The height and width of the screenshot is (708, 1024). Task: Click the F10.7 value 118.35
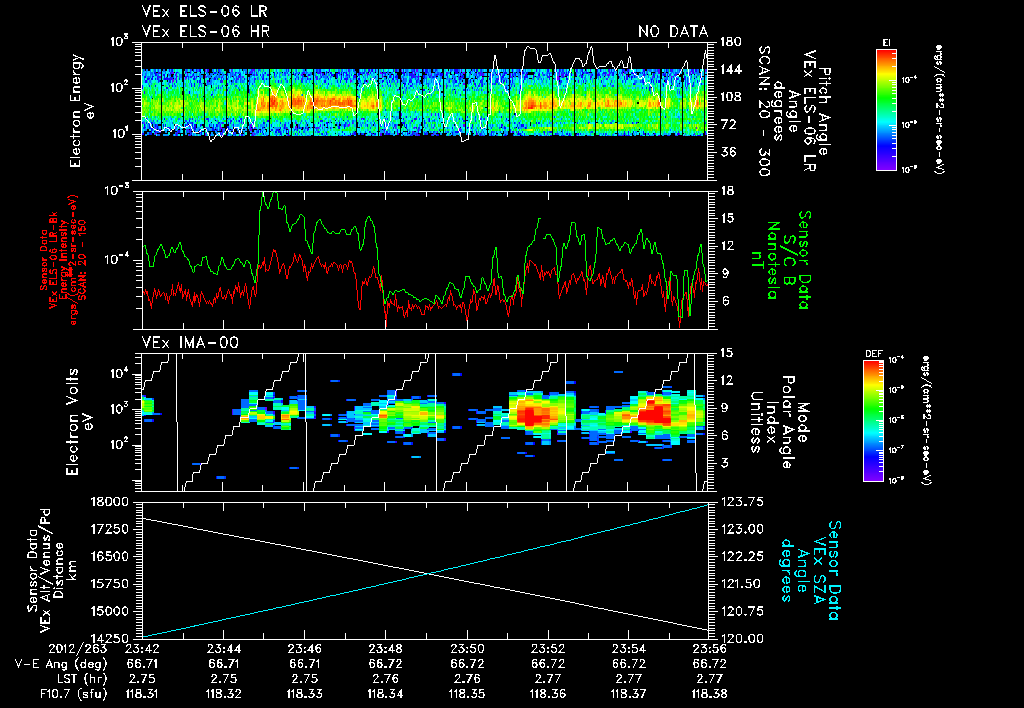point(466,694)
